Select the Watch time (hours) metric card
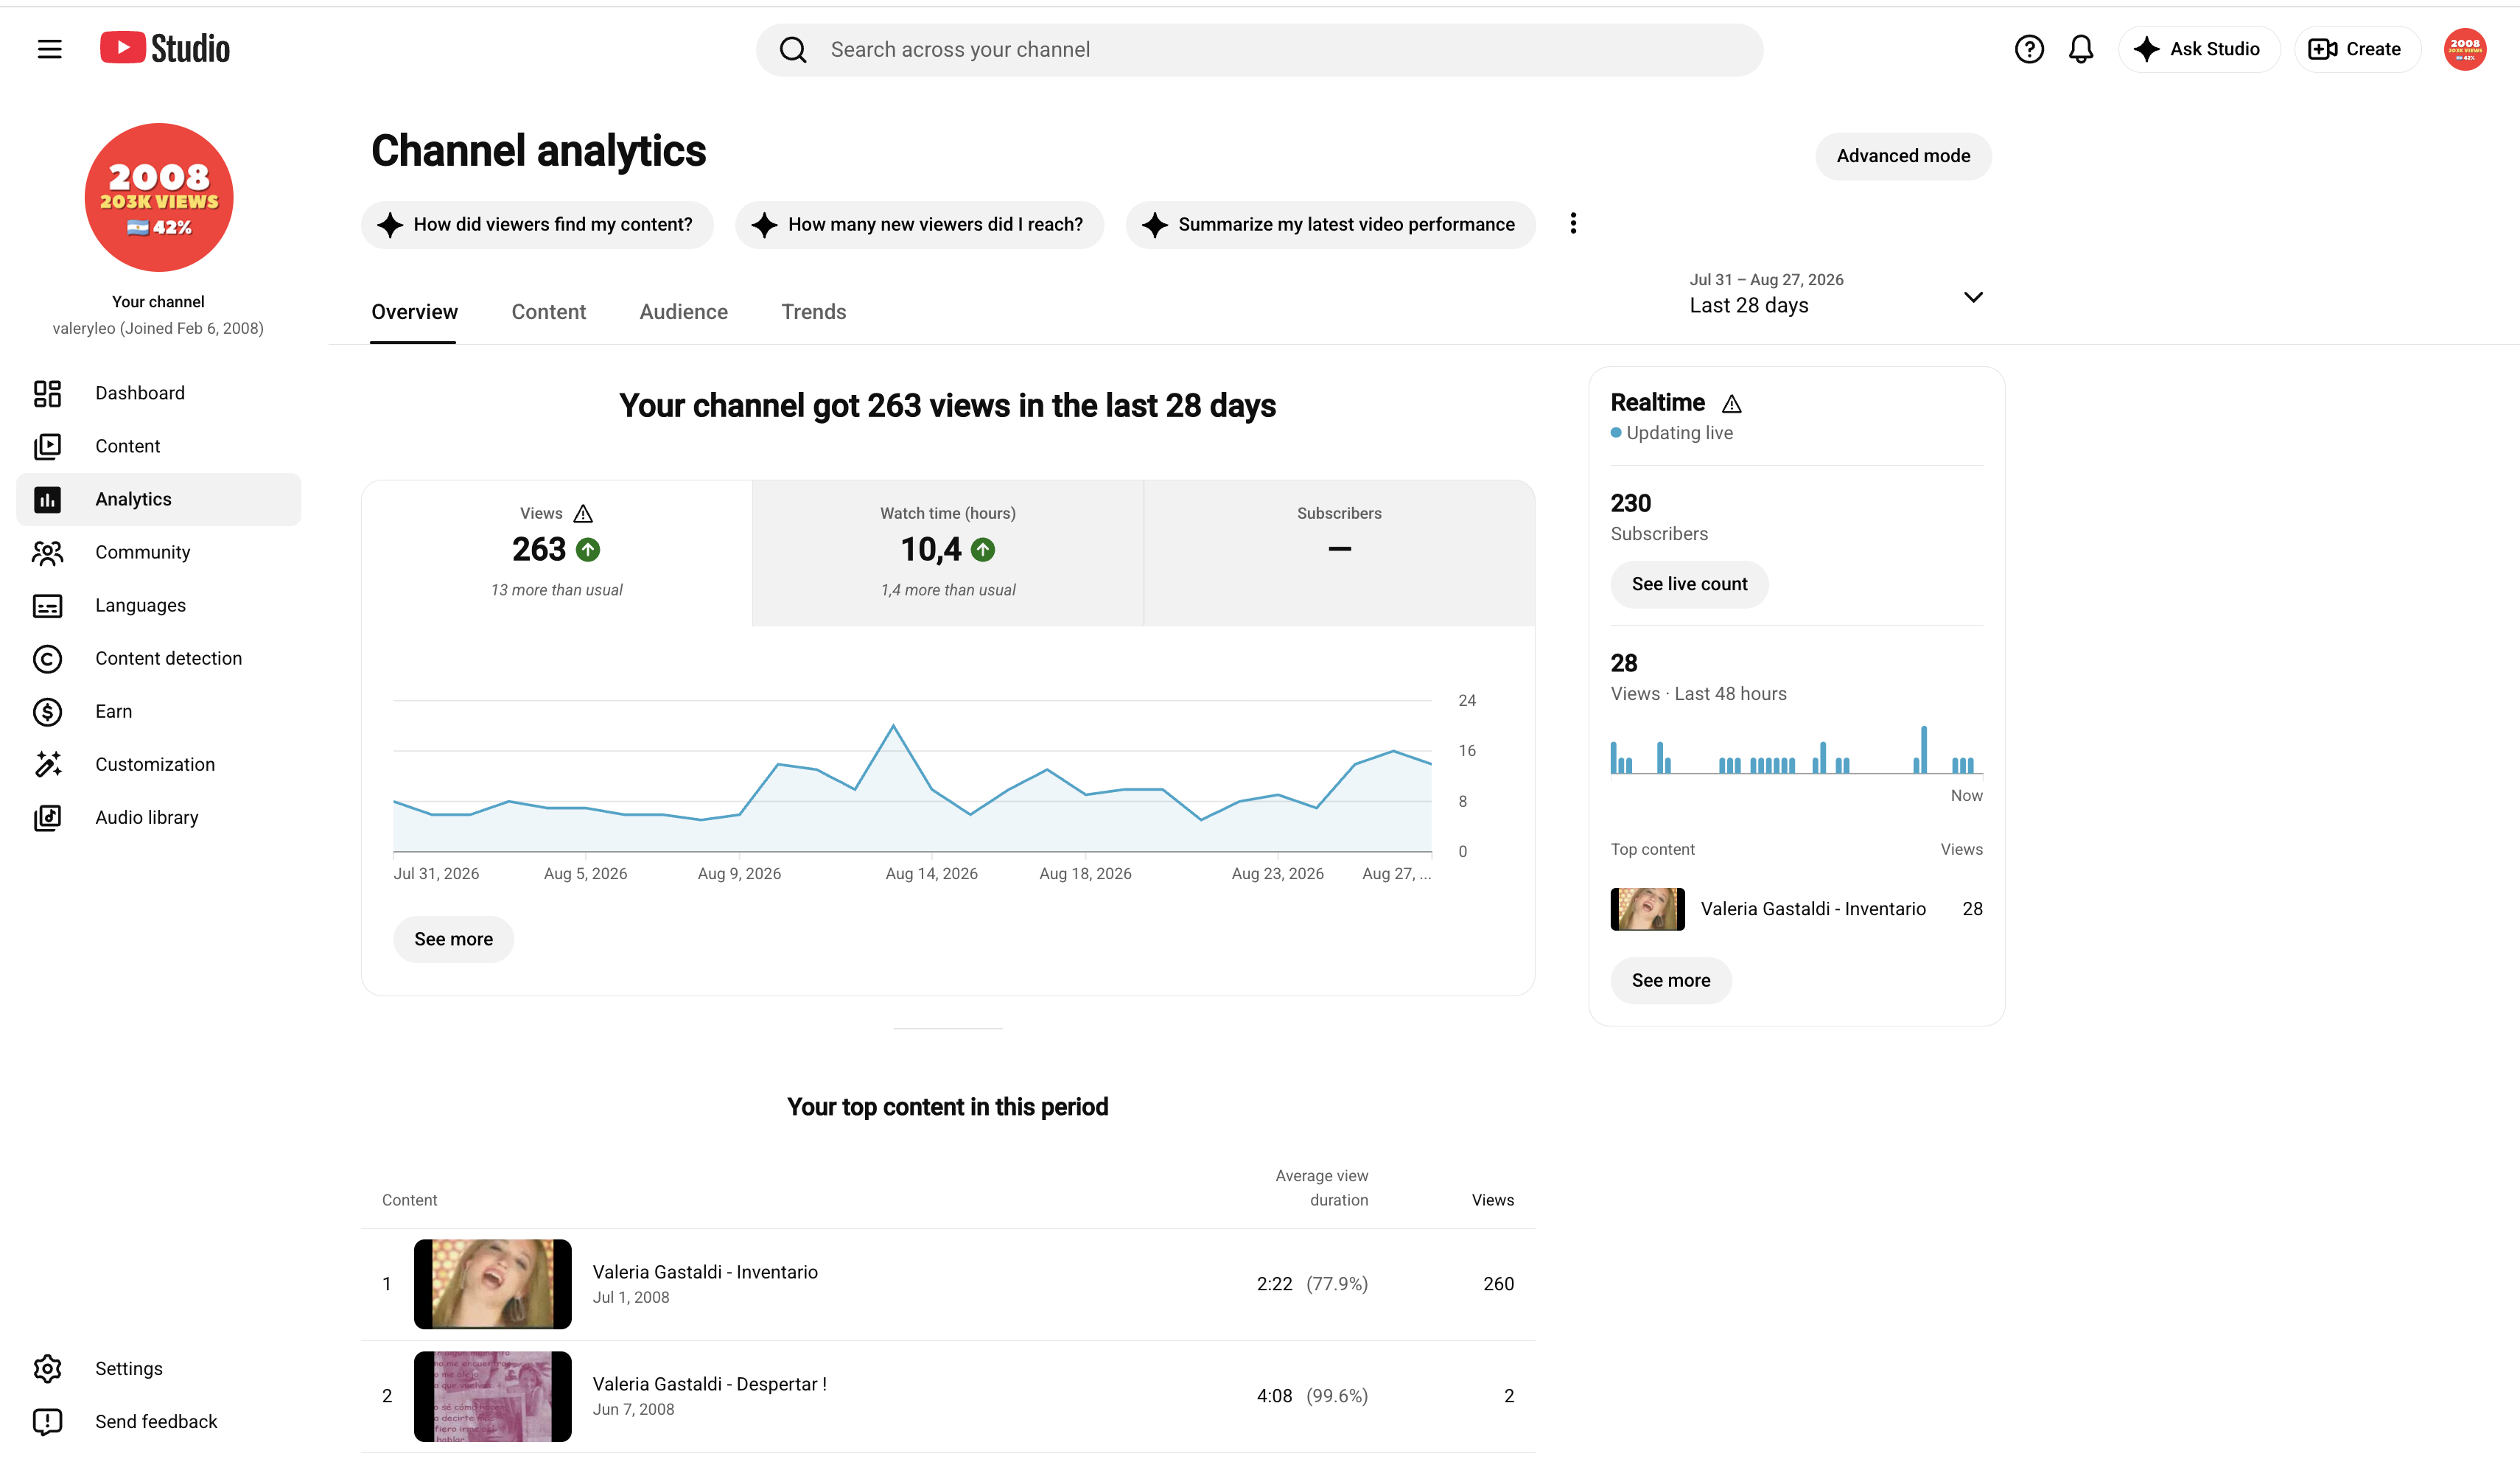2520x1459 pixels. pyautogui.click(x=948, y=553)
